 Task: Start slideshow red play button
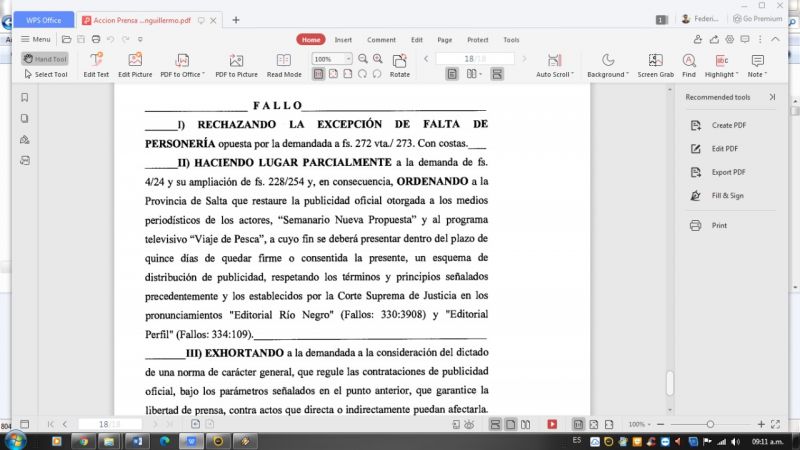[x=552, y=424]
